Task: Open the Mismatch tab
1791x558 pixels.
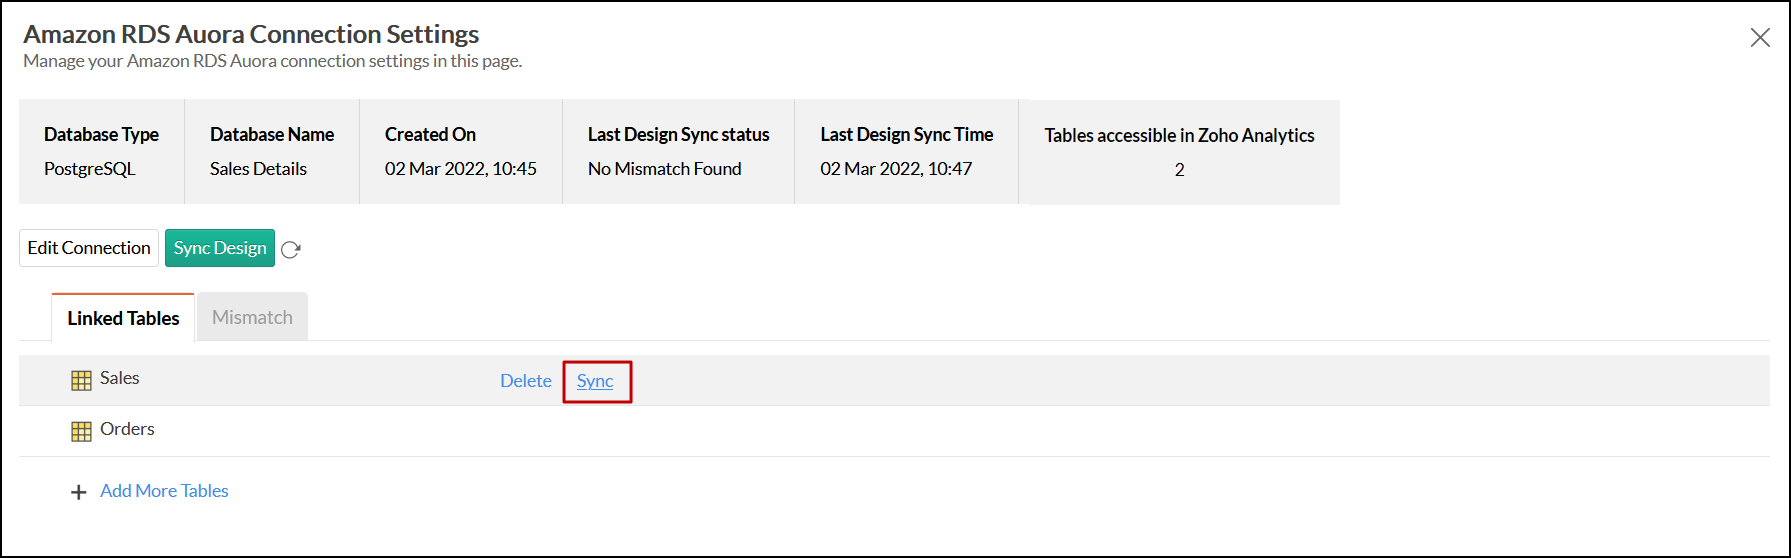Action: click(252, 317)
